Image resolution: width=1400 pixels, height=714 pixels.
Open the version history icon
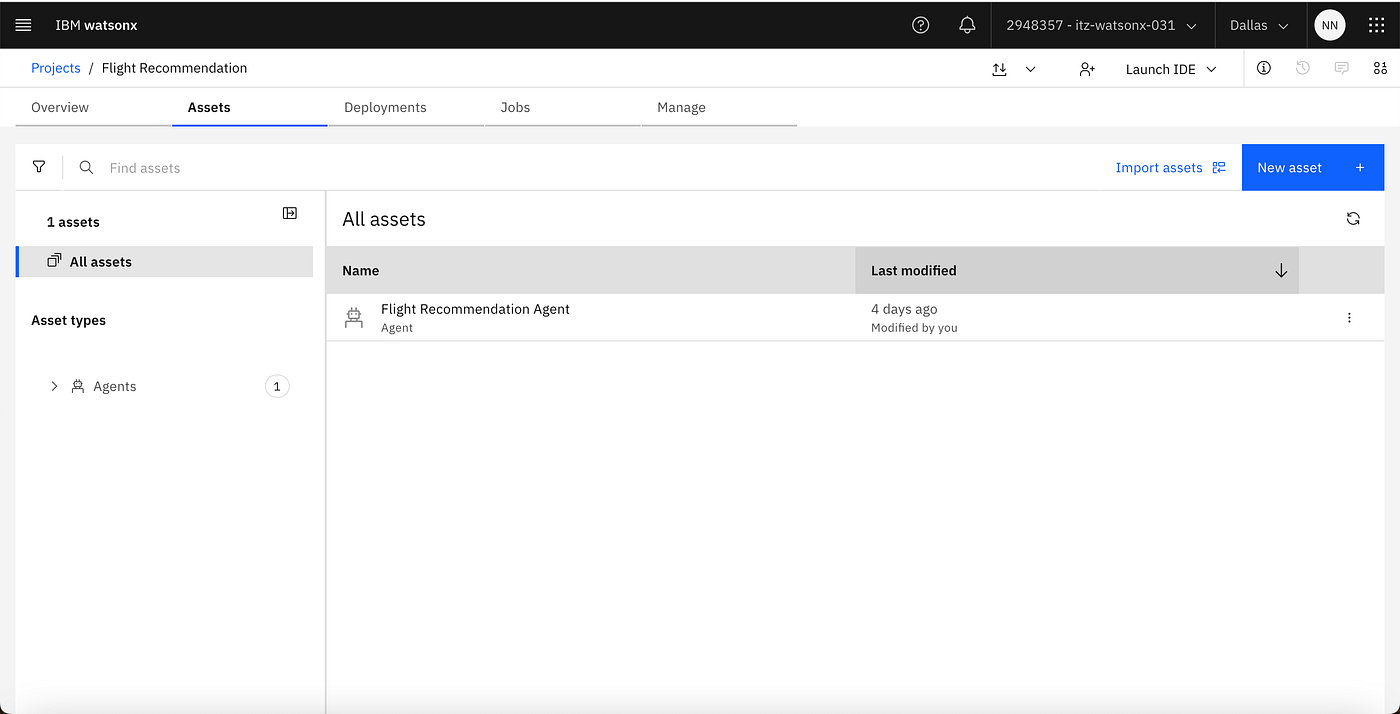coord(1303,68)
